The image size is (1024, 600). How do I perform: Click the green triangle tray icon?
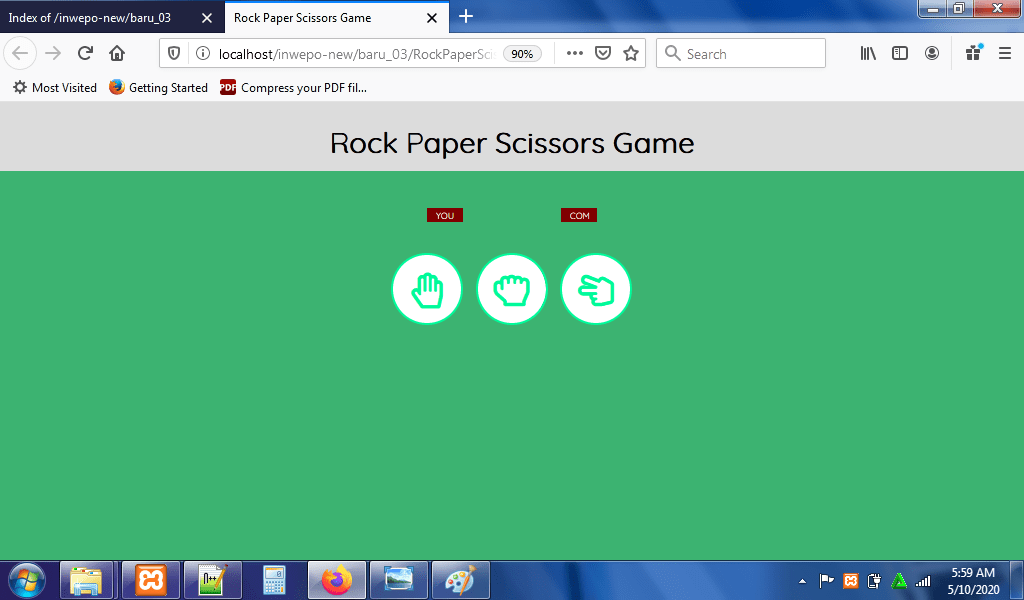(899, 580)
